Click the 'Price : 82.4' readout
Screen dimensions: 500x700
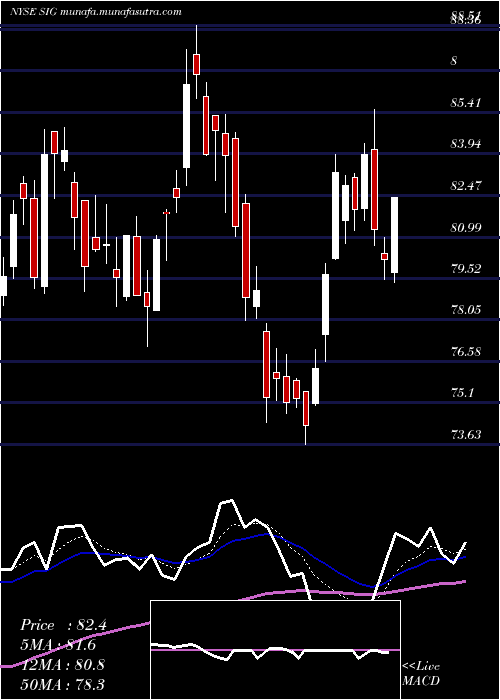coord(63,625)
